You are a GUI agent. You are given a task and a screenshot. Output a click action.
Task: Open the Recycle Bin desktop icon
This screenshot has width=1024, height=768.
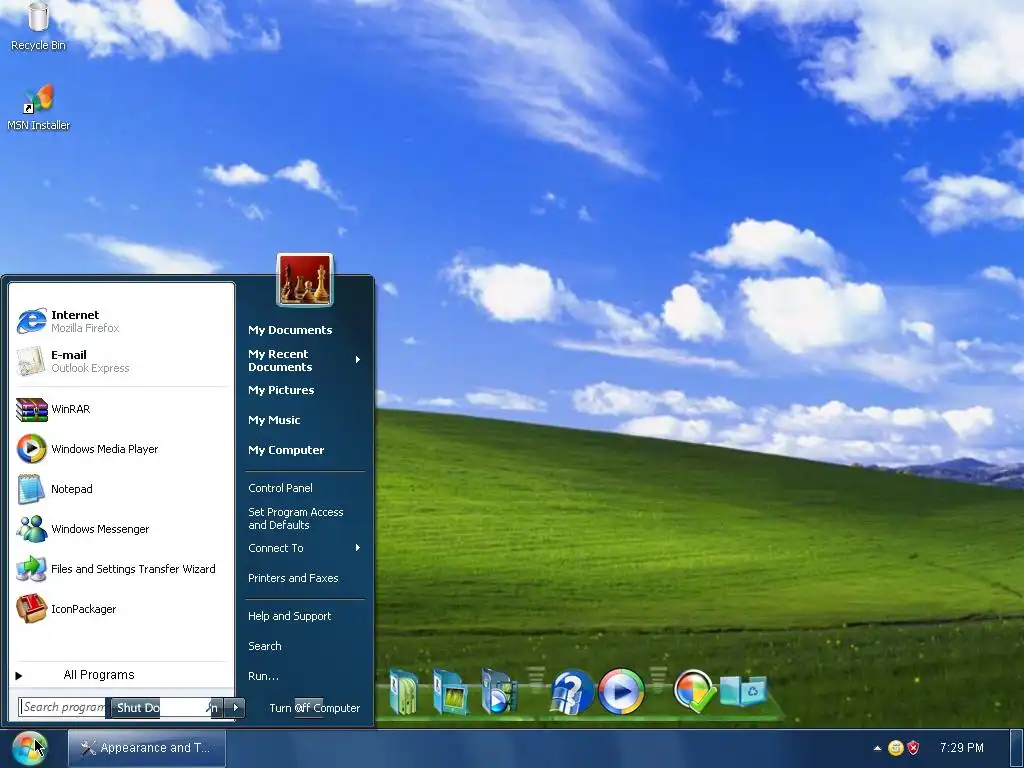click(38, 26)
